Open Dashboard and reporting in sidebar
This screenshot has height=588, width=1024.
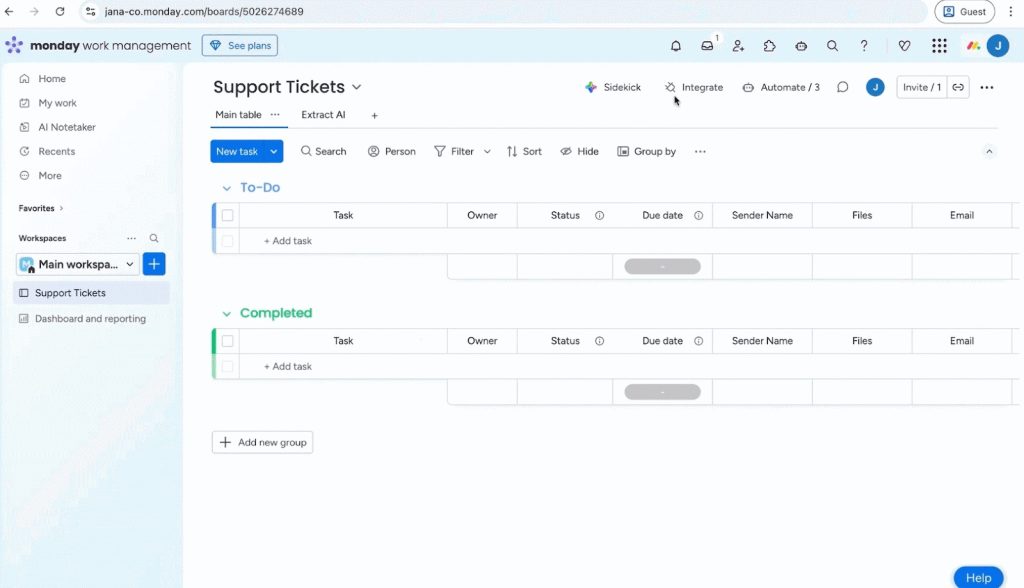[90, 319]
